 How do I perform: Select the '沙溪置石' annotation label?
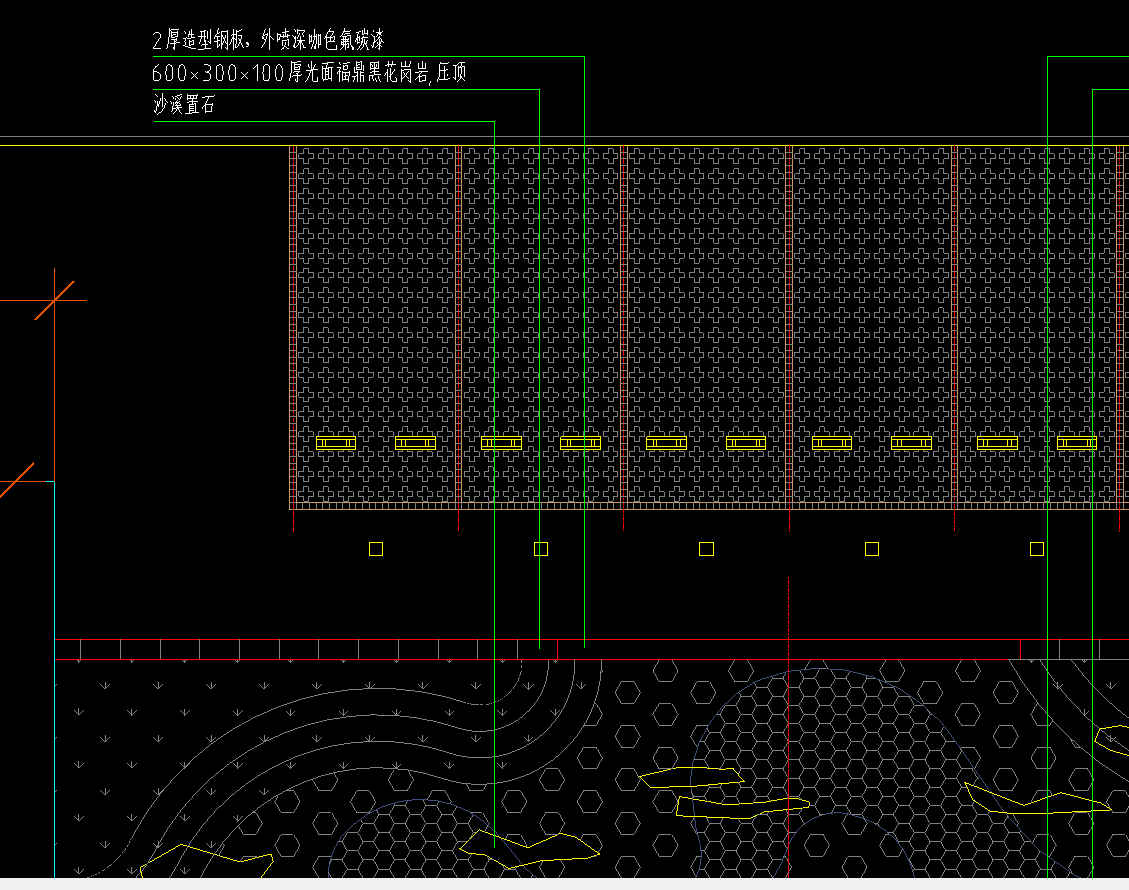184,104
